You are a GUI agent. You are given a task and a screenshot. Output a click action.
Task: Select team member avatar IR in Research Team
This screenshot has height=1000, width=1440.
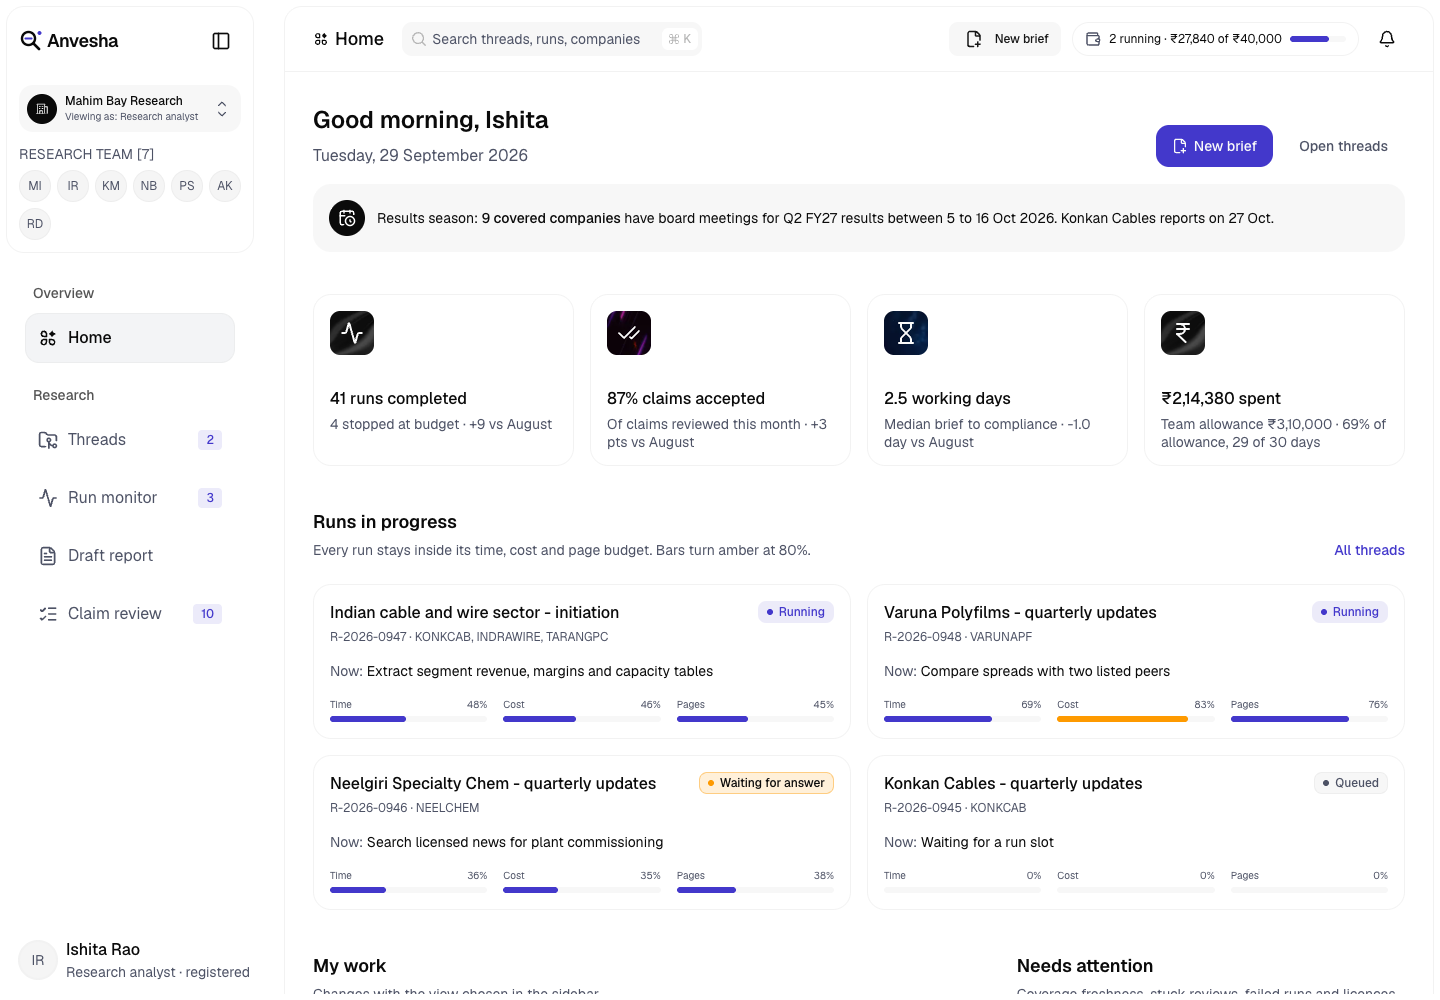pos(73,186)
